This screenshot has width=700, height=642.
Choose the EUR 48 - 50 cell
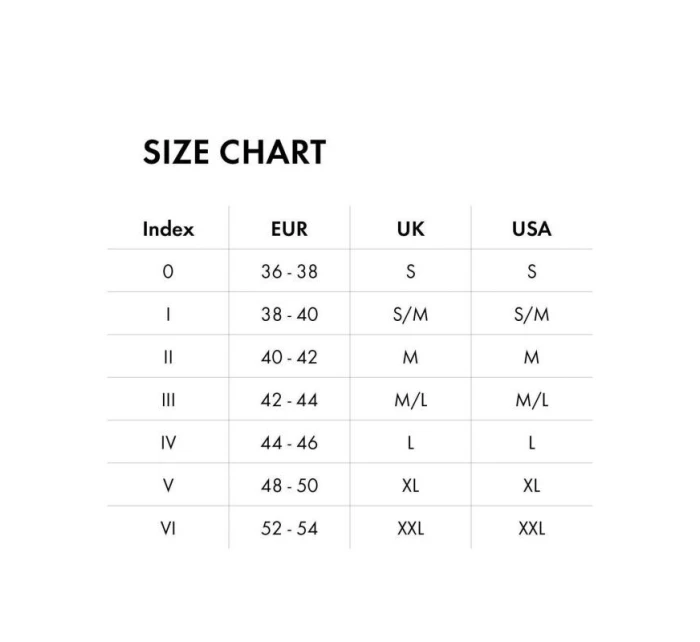289,486
